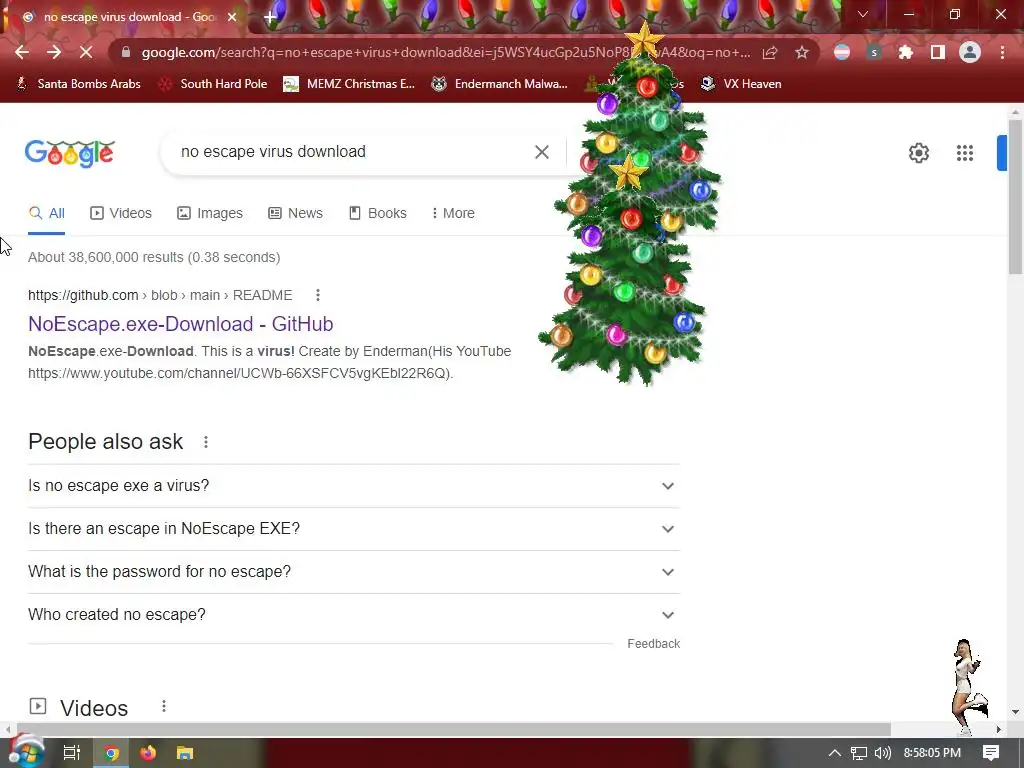Go back with the browser back arrow
Viewport: 1024px width, 768px height.
point(22,52)
